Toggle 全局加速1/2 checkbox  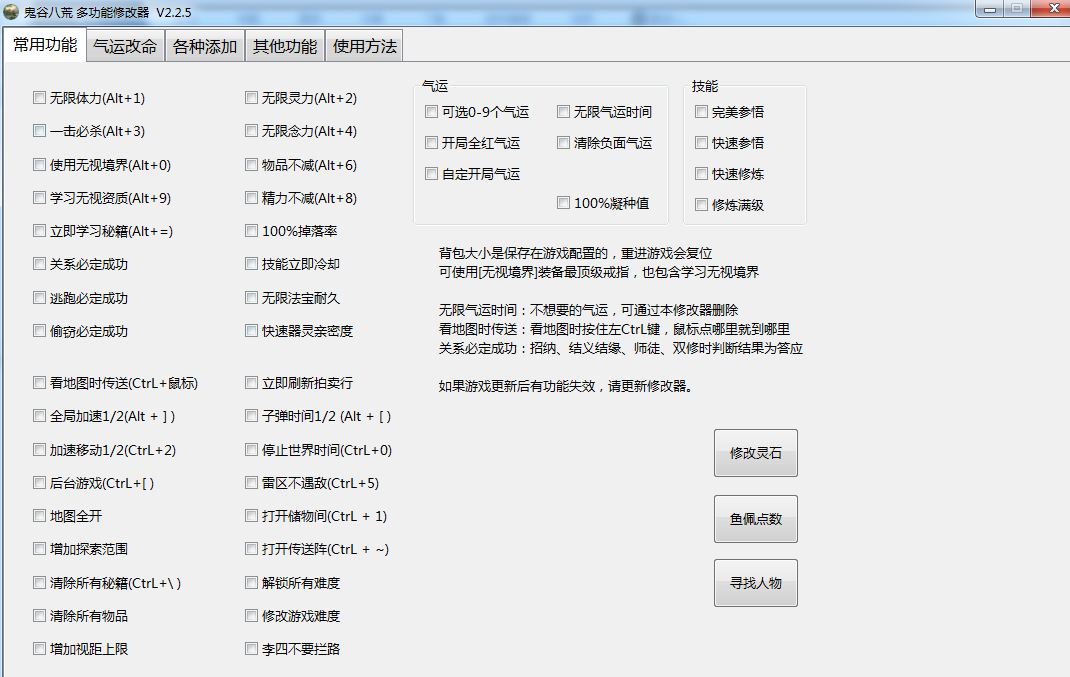(40, 416)
